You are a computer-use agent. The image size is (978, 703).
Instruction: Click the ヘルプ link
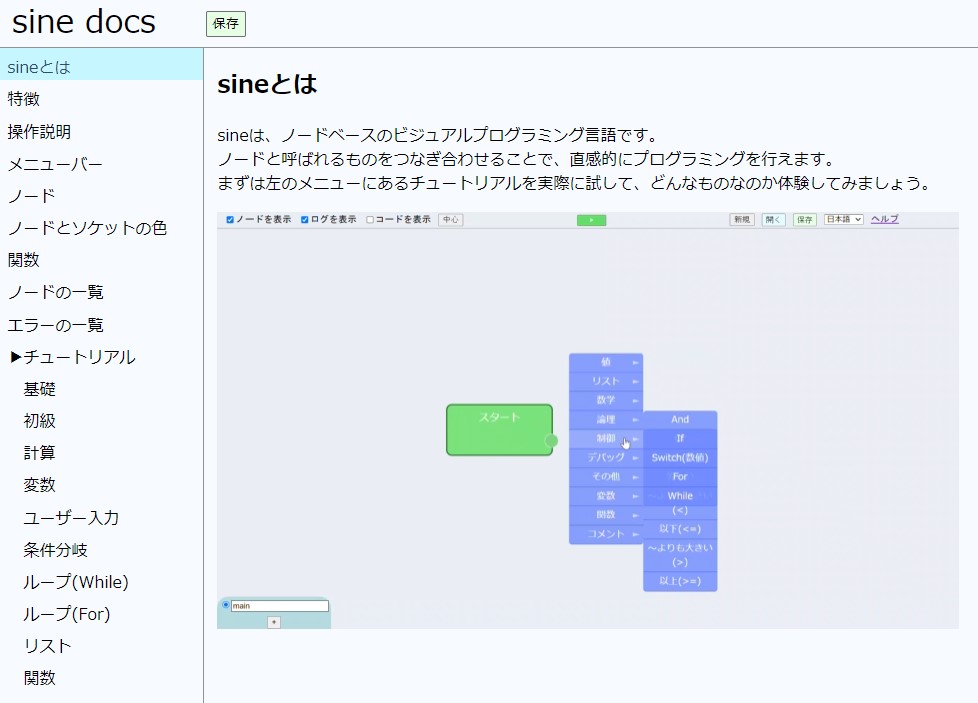[x=884, y=219]
